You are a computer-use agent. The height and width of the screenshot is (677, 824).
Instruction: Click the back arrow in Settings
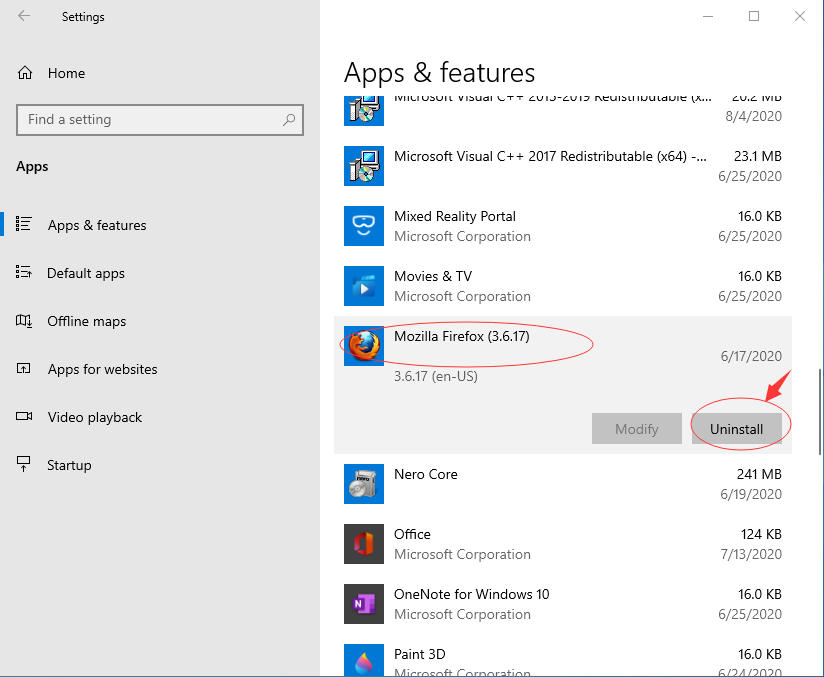tap(24, 16)
